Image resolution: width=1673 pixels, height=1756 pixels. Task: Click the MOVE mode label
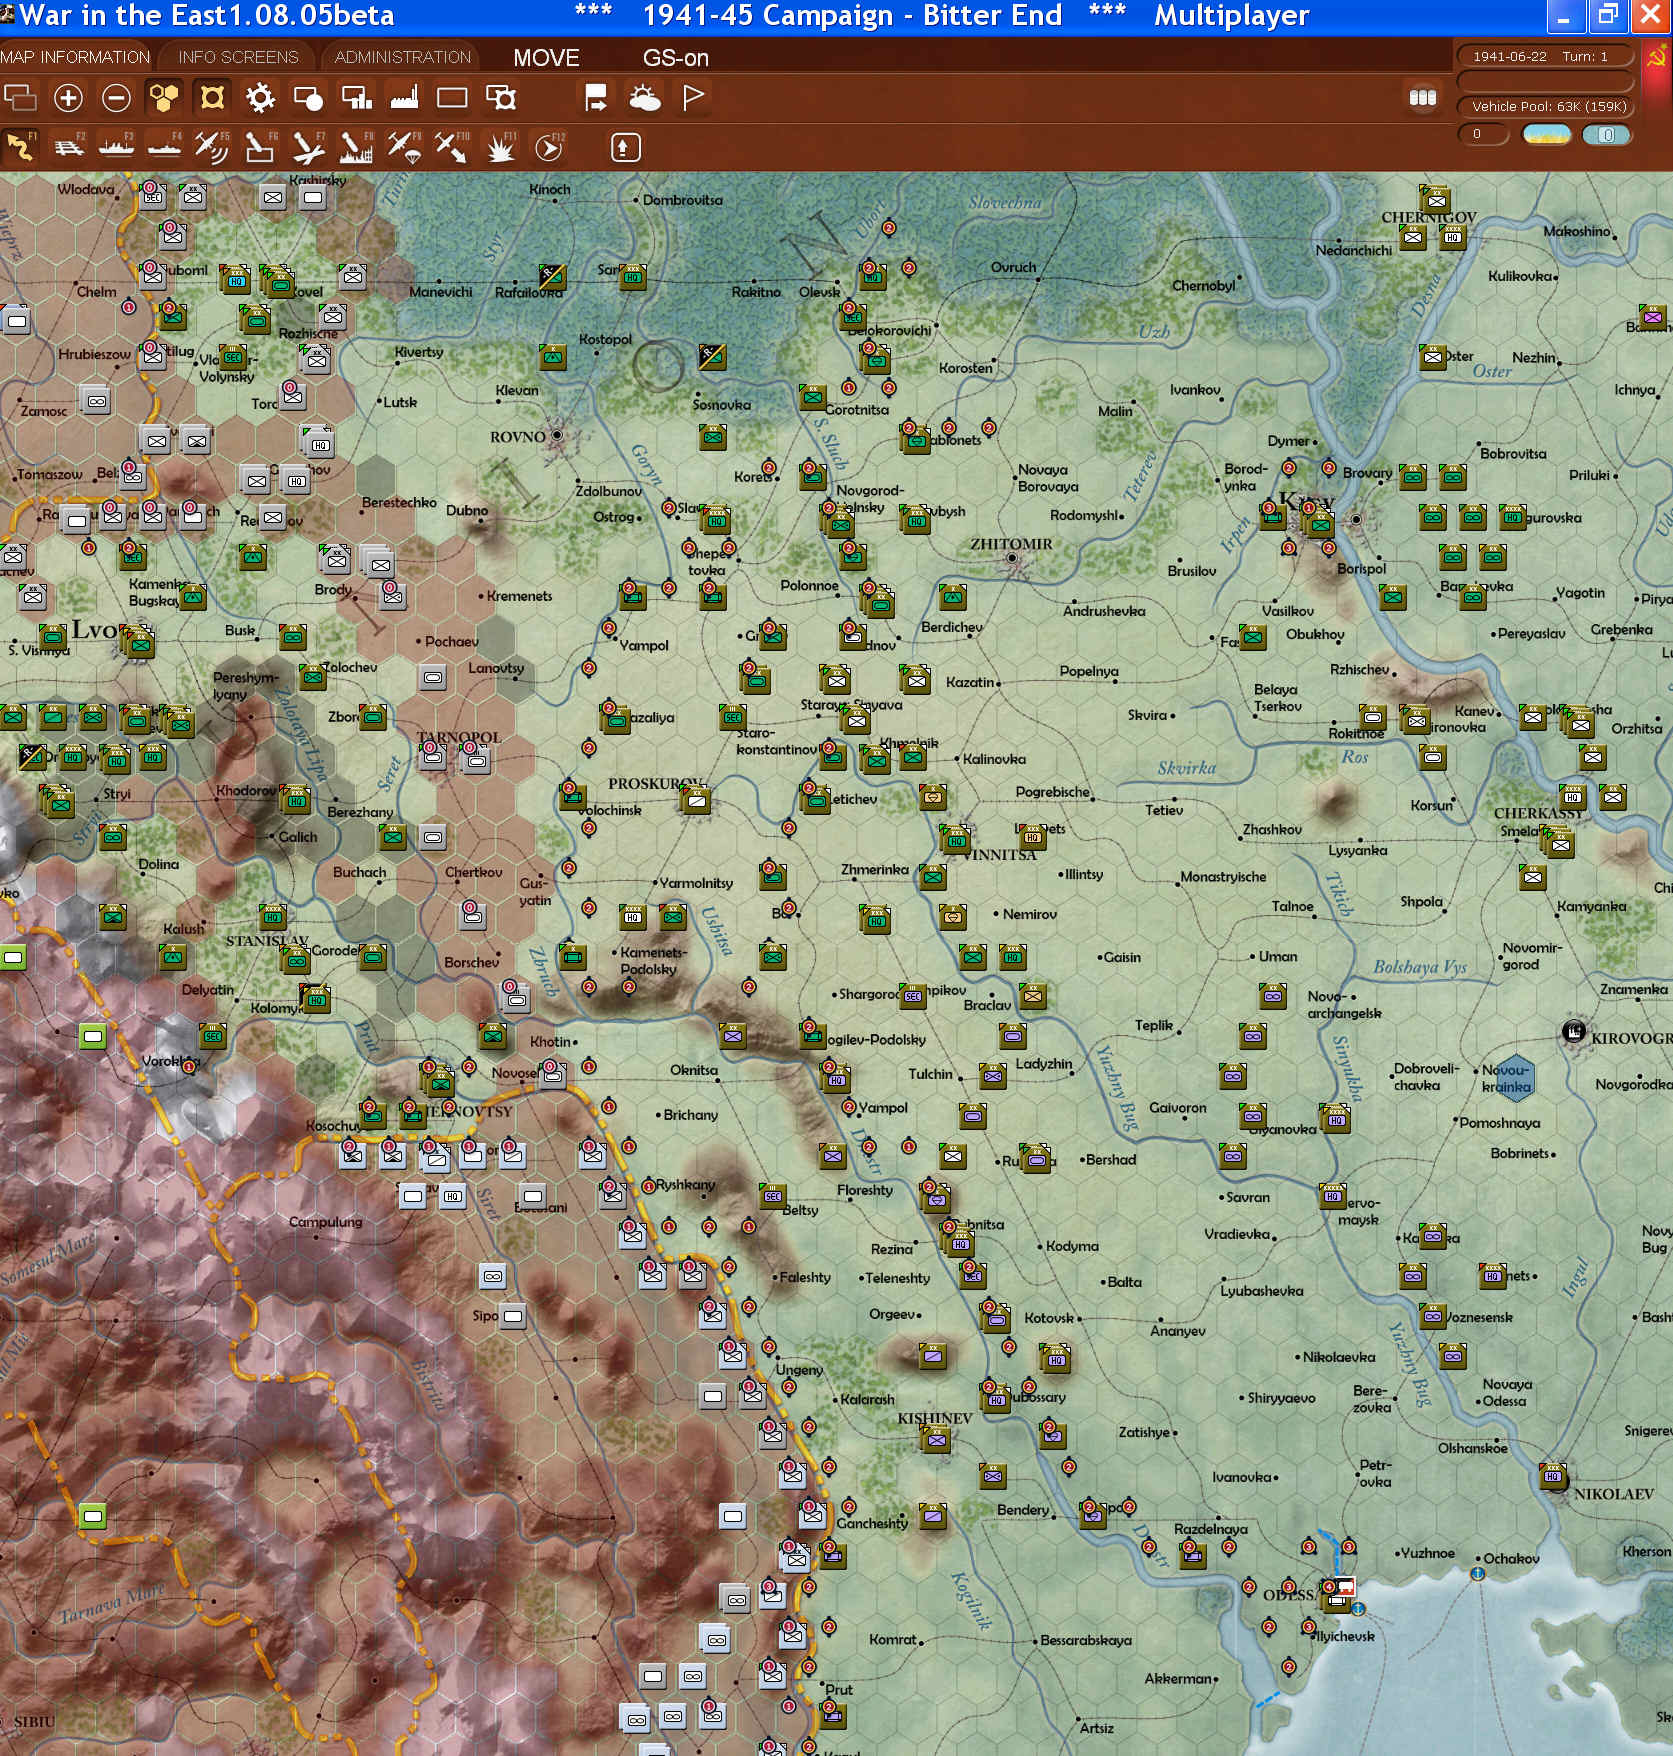click(x=546, y=58)
